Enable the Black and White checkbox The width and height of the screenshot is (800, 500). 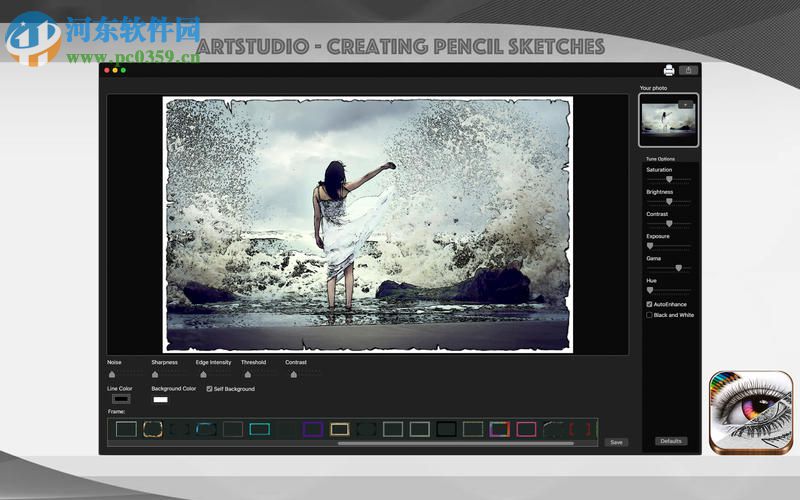tap(649, 315)
